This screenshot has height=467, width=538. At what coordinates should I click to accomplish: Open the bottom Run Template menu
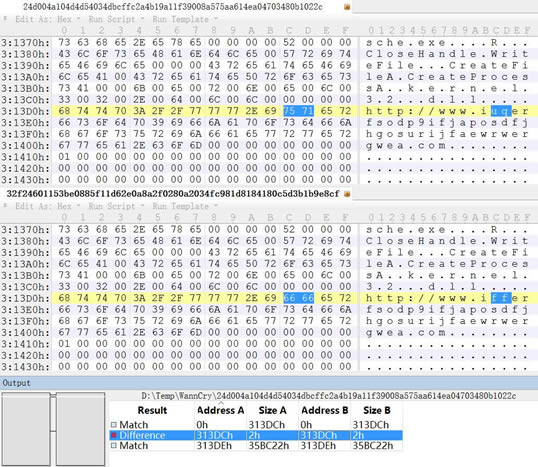tap(185, 206)
